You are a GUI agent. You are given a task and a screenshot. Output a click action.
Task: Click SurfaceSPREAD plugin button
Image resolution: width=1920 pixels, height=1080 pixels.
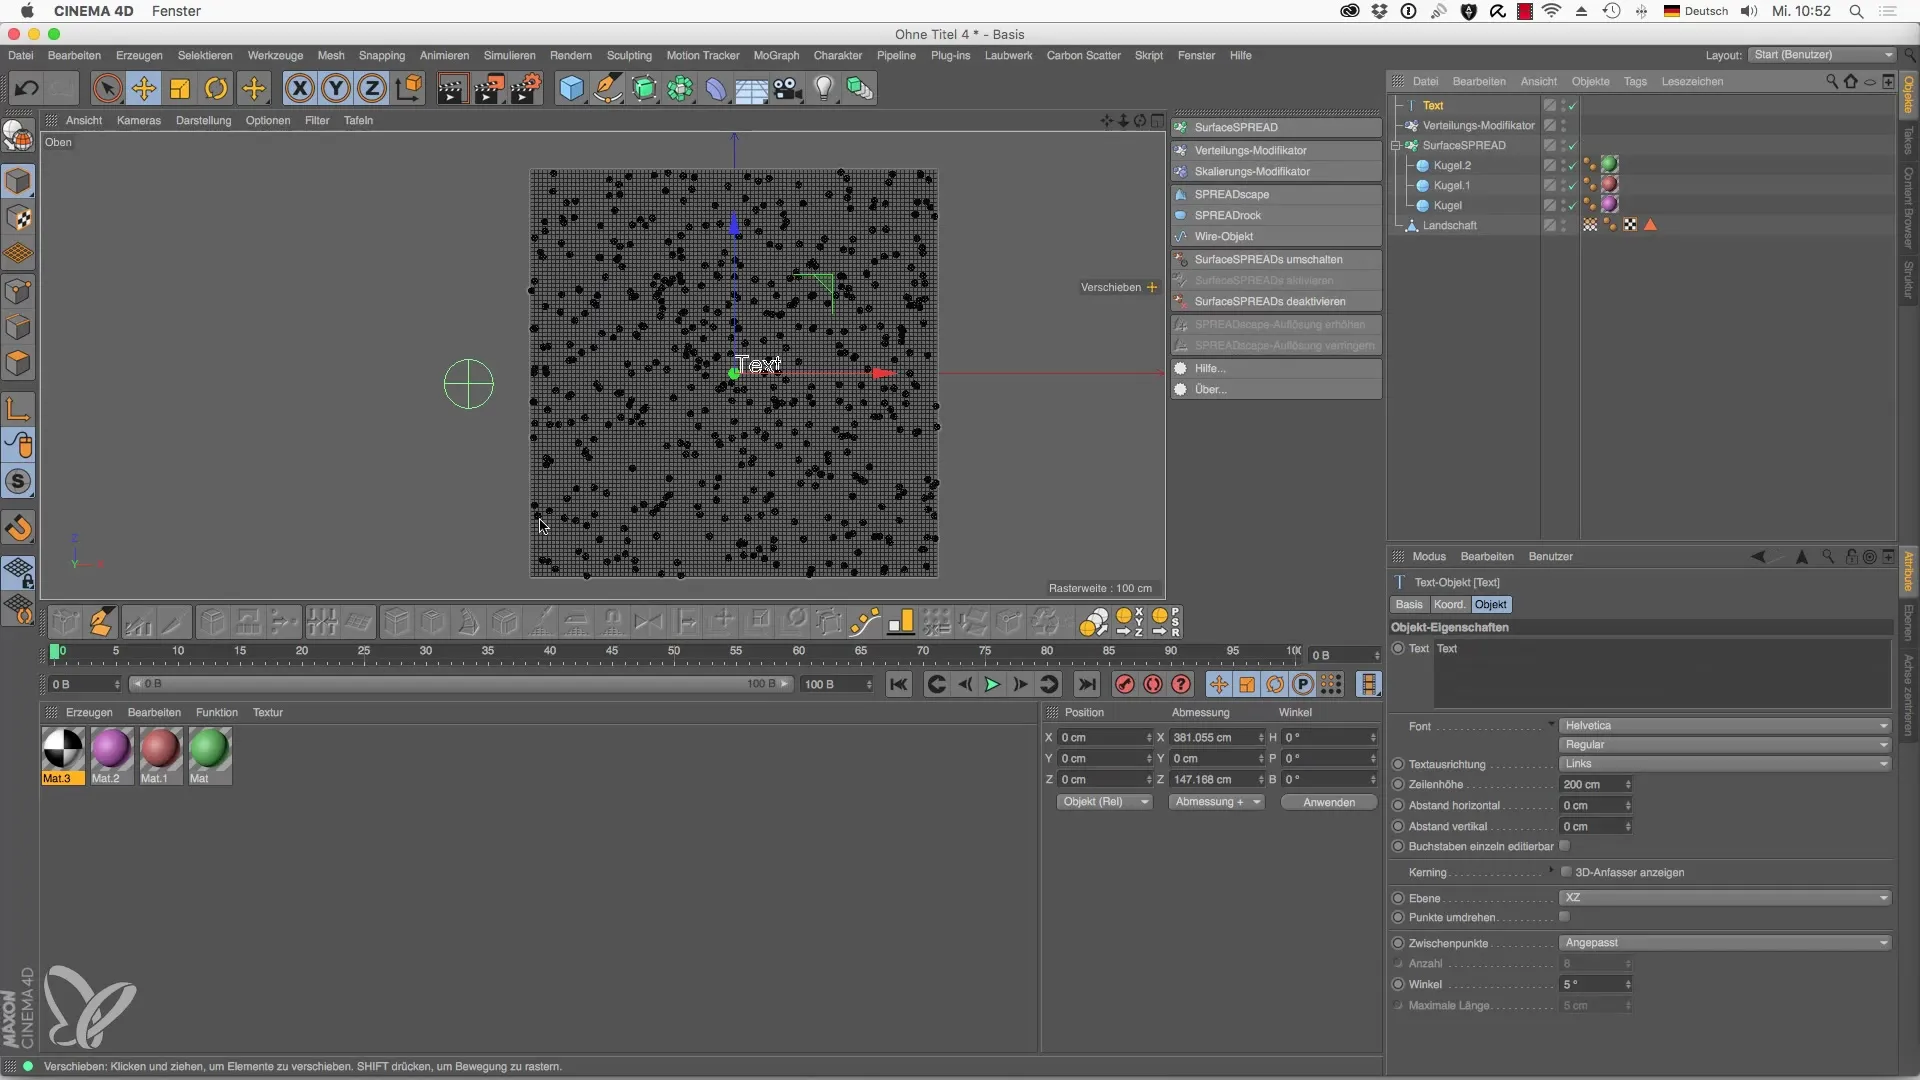tap(1276, 128)
